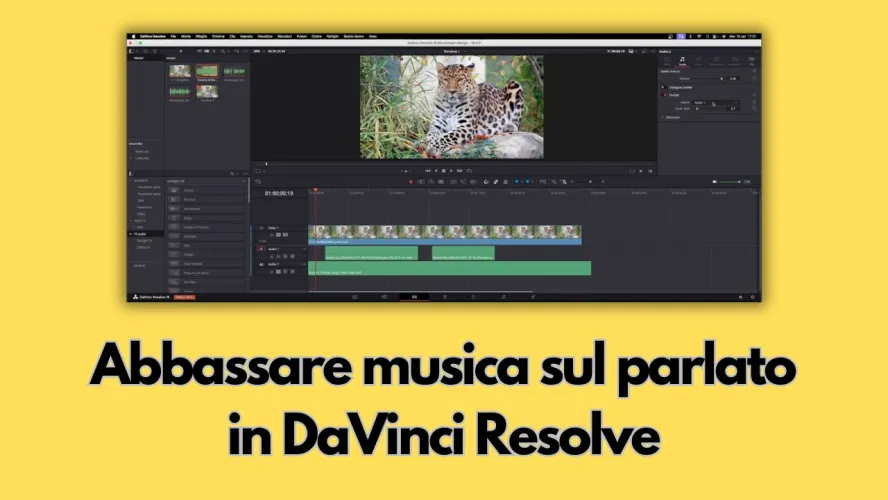The image size is (888, 500).
Task: Adjust the Duck level slider
Action: (x=711, y=109)
